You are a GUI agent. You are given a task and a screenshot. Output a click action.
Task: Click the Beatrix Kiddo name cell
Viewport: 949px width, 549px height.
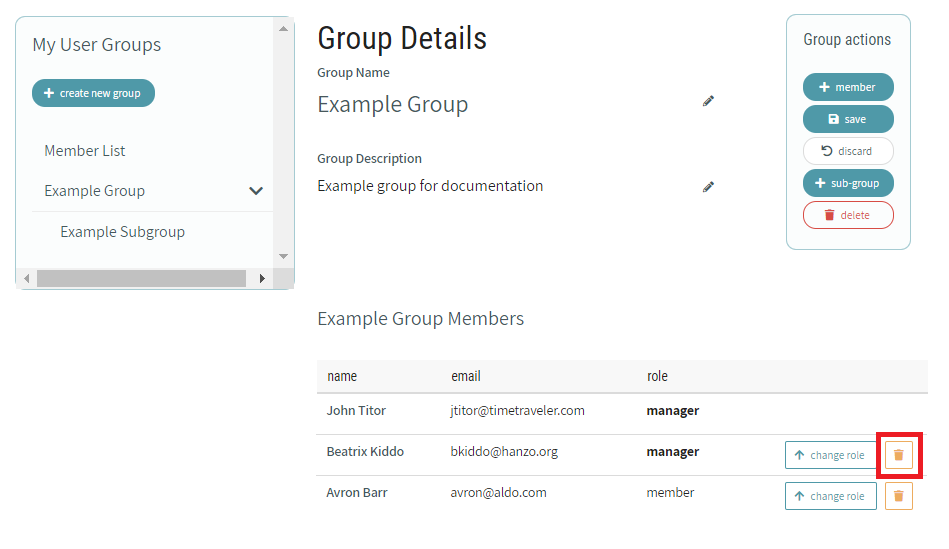pyautogui.click(x=365, y=452)
